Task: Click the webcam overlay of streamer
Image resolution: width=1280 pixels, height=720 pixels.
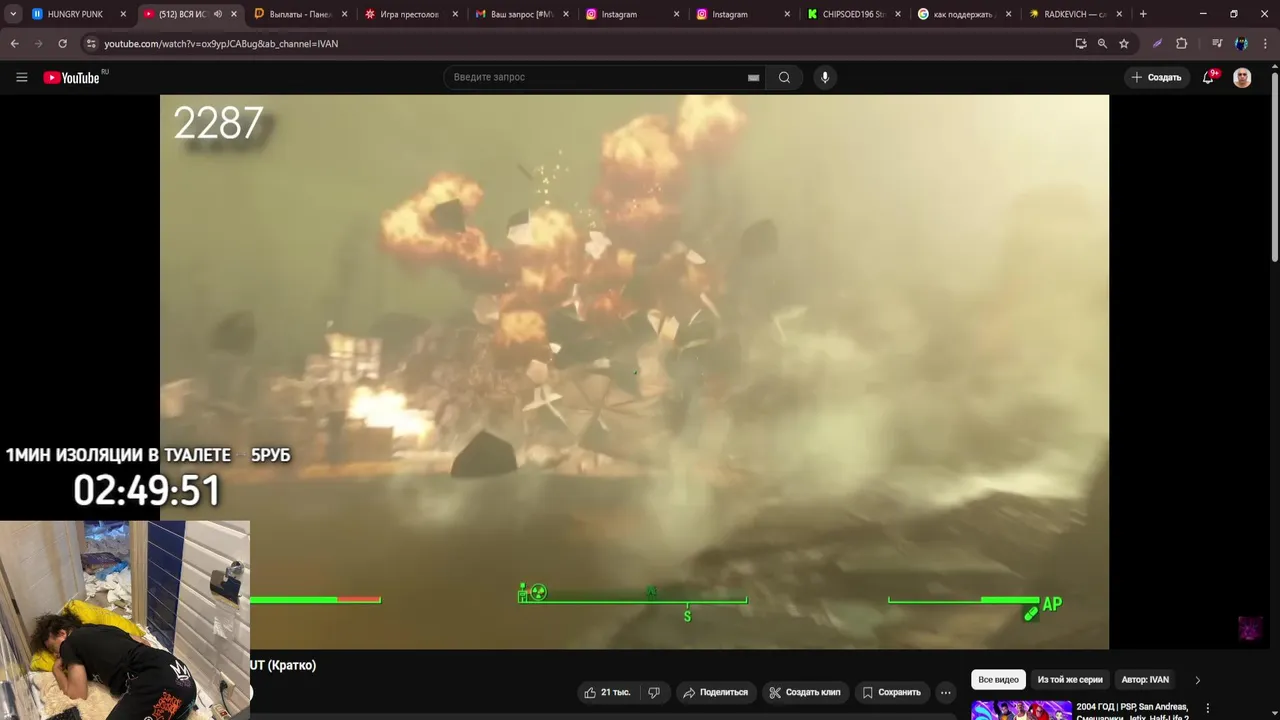Action: 124,620
